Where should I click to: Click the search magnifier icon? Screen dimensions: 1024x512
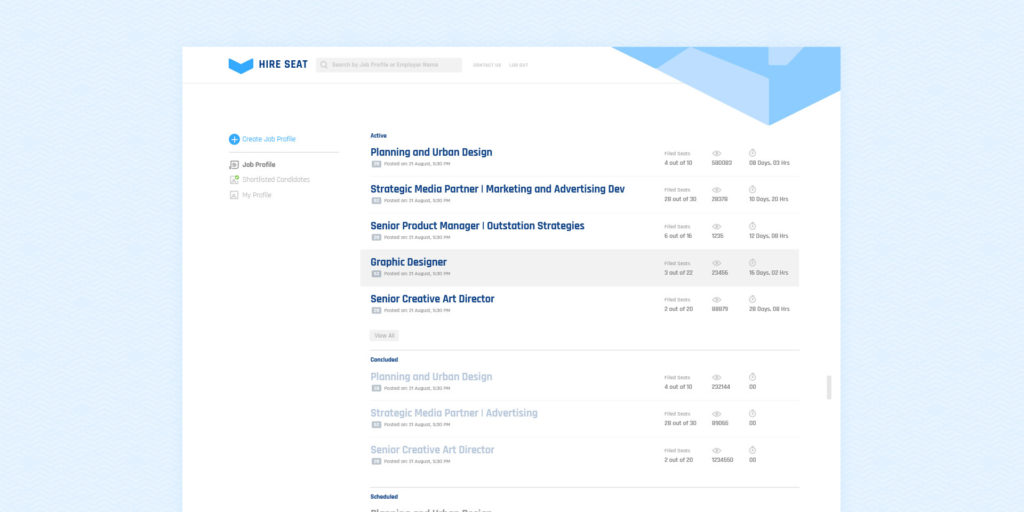point(324,65)
